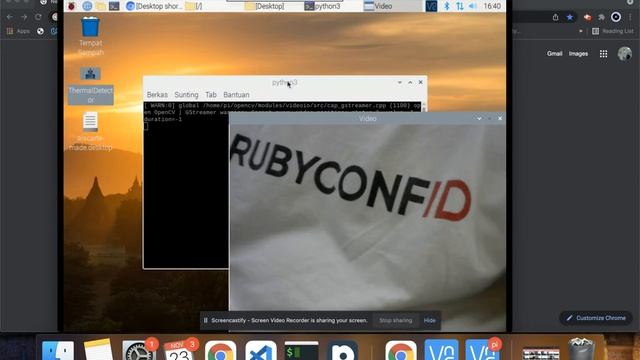Image resolution: width=640 pixels, height=360 pixels.
Task: Open Visual Studio Code from the Dock
Action: click(x=261, y=350)
